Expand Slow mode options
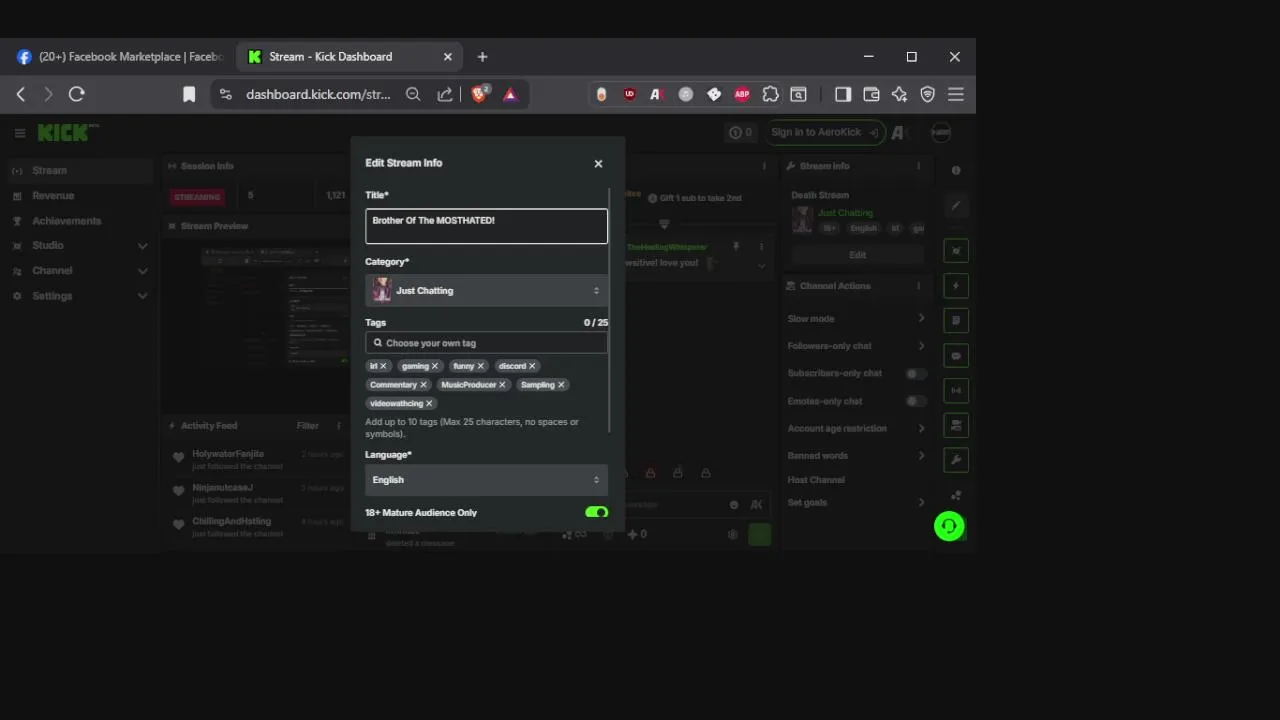Screen dimensions: 1280x720 click(857, 319)
